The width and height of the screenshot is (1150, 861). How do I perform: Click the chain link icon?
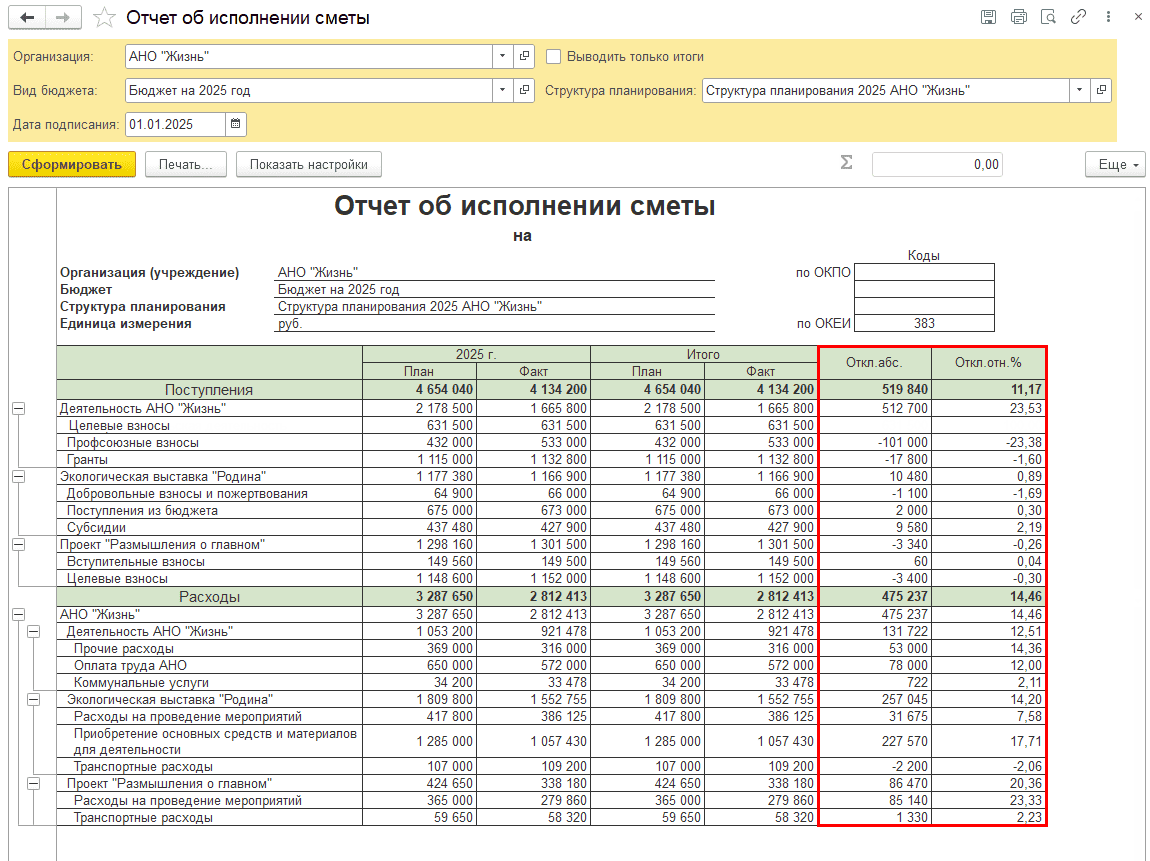point(1078,17)
